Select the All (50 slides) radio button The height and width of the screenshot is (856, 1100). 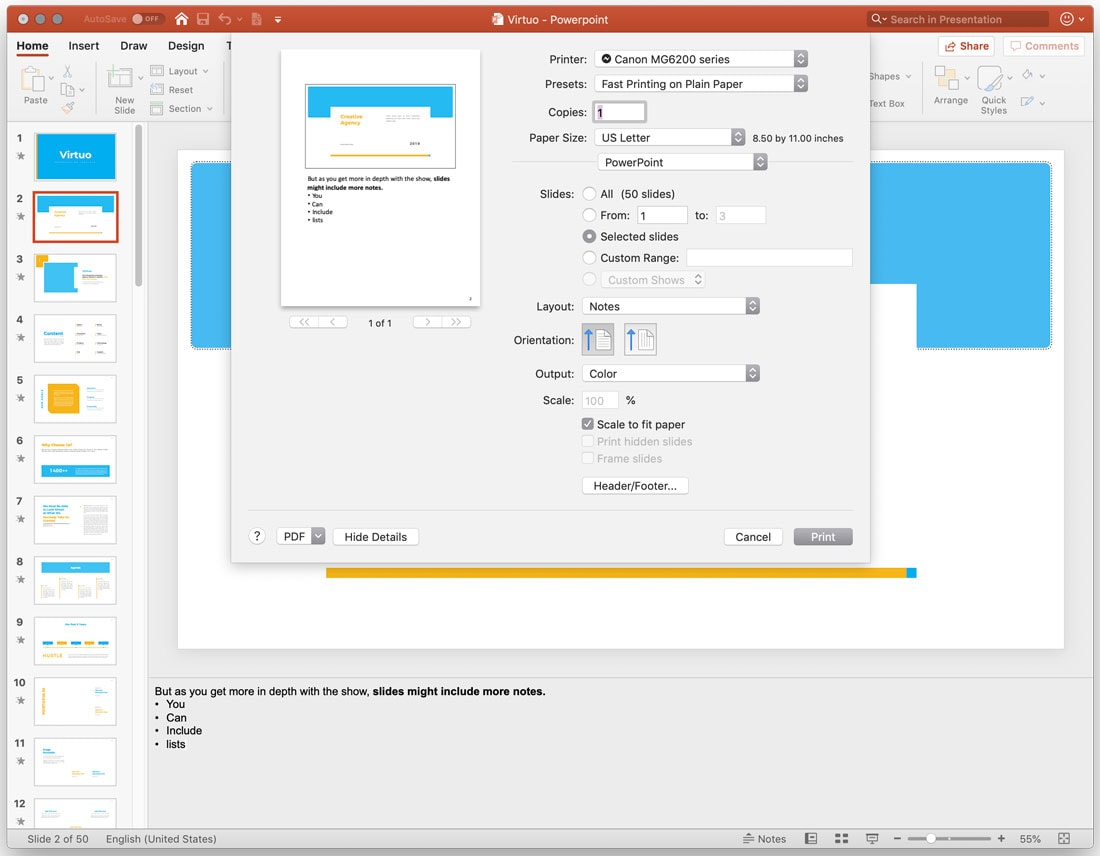pyautogui.click(x=590, y=194)
